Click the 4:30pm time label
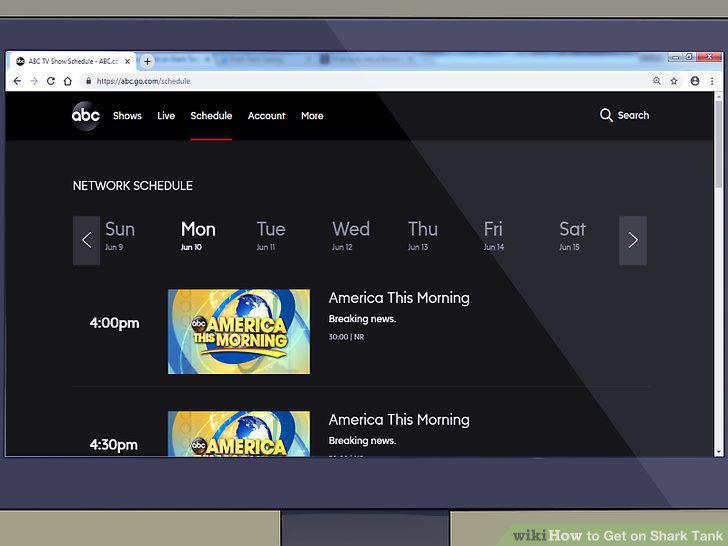Image resolution: width=728 pixels, height=546 pixels. (x=114, y=445)
